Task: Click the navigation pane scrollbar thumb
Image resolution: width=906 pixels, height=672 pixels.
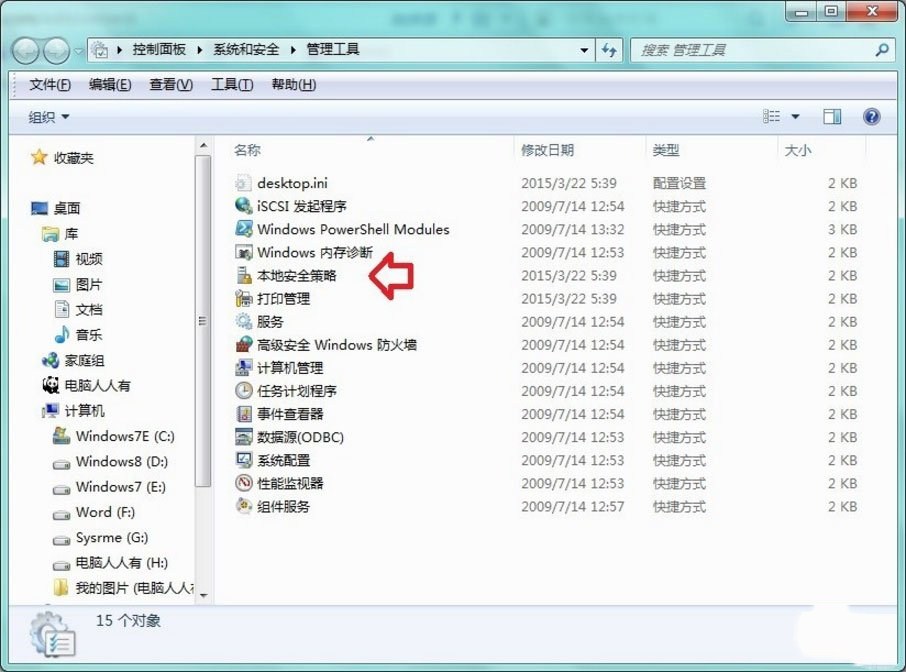Action: pos(203,321)
